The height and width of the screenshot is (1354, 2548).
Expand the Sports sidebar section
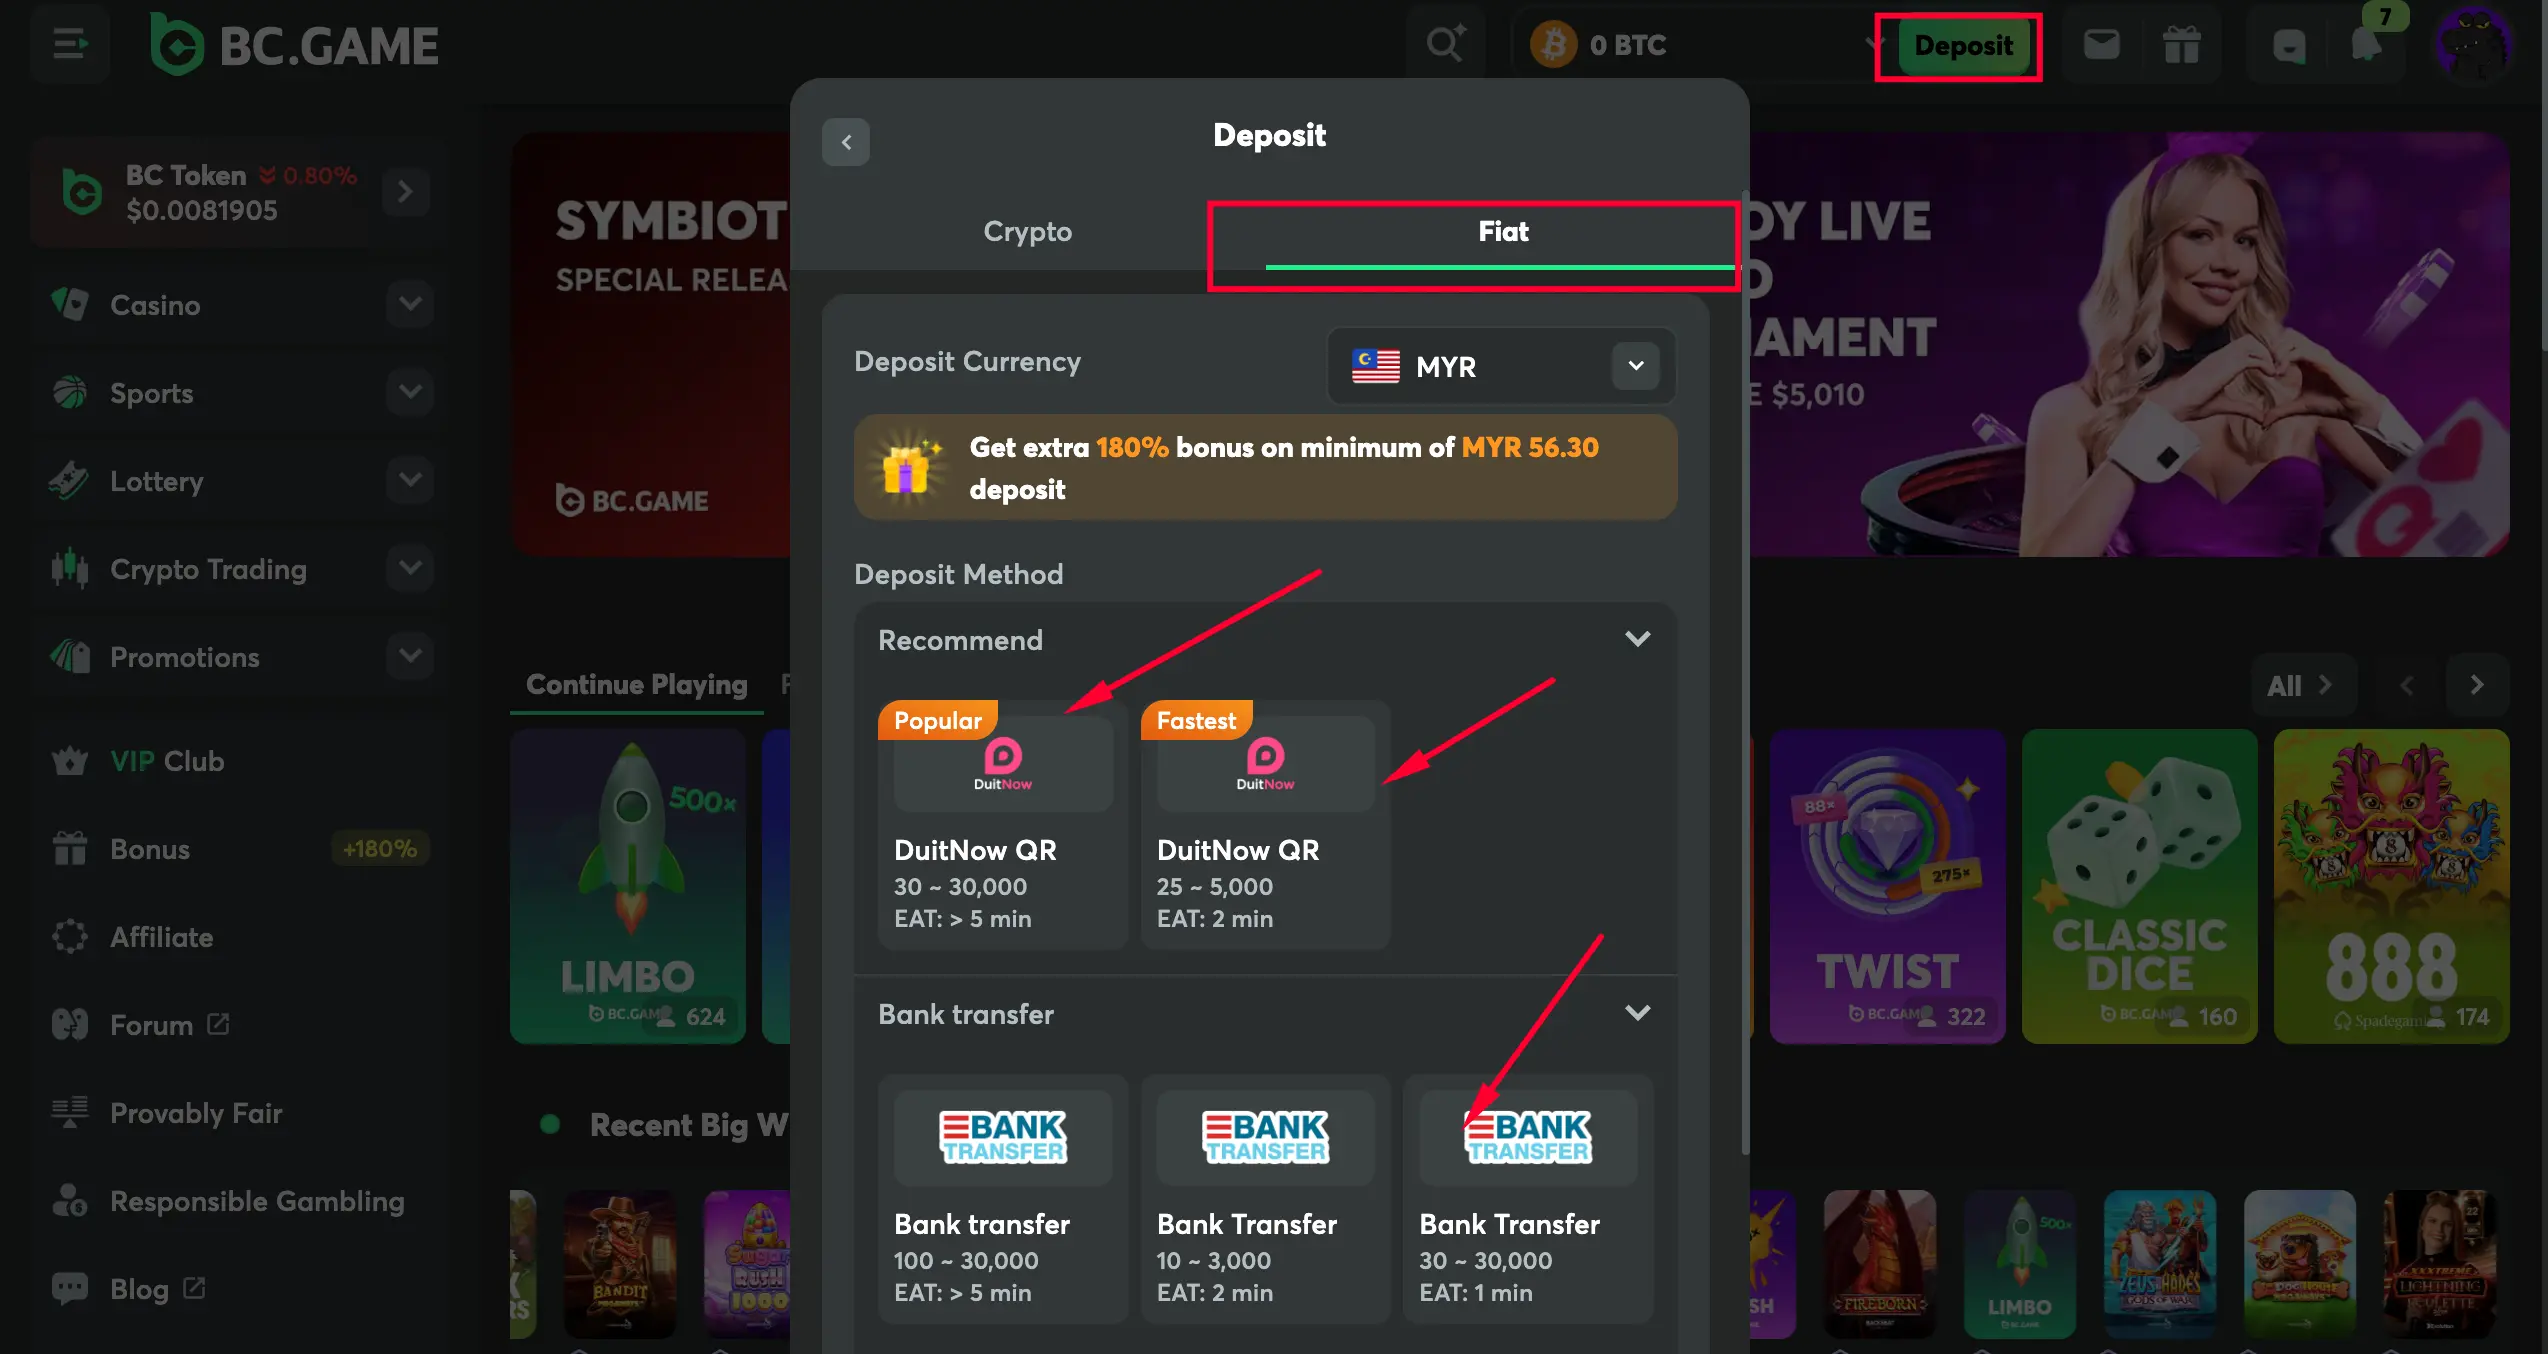(x=410, y=391)
